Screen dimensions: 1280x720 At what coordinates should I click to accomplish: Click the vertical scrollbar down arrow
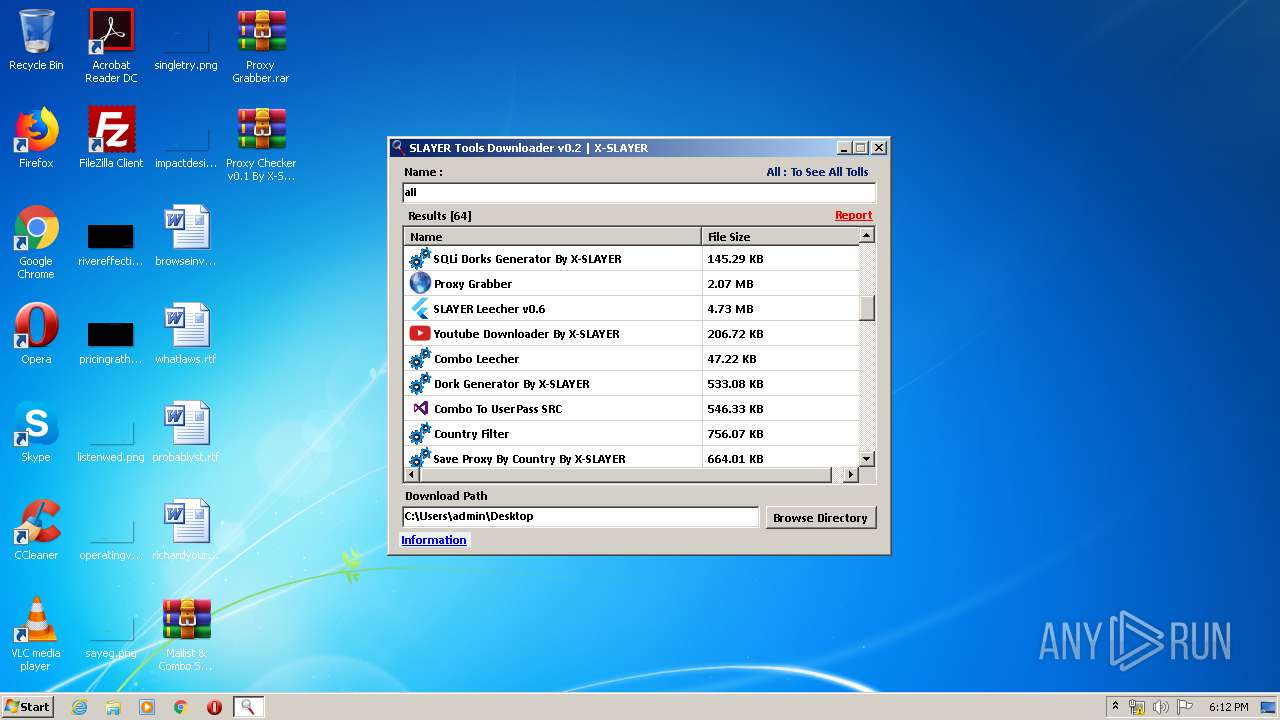[867, 459]
